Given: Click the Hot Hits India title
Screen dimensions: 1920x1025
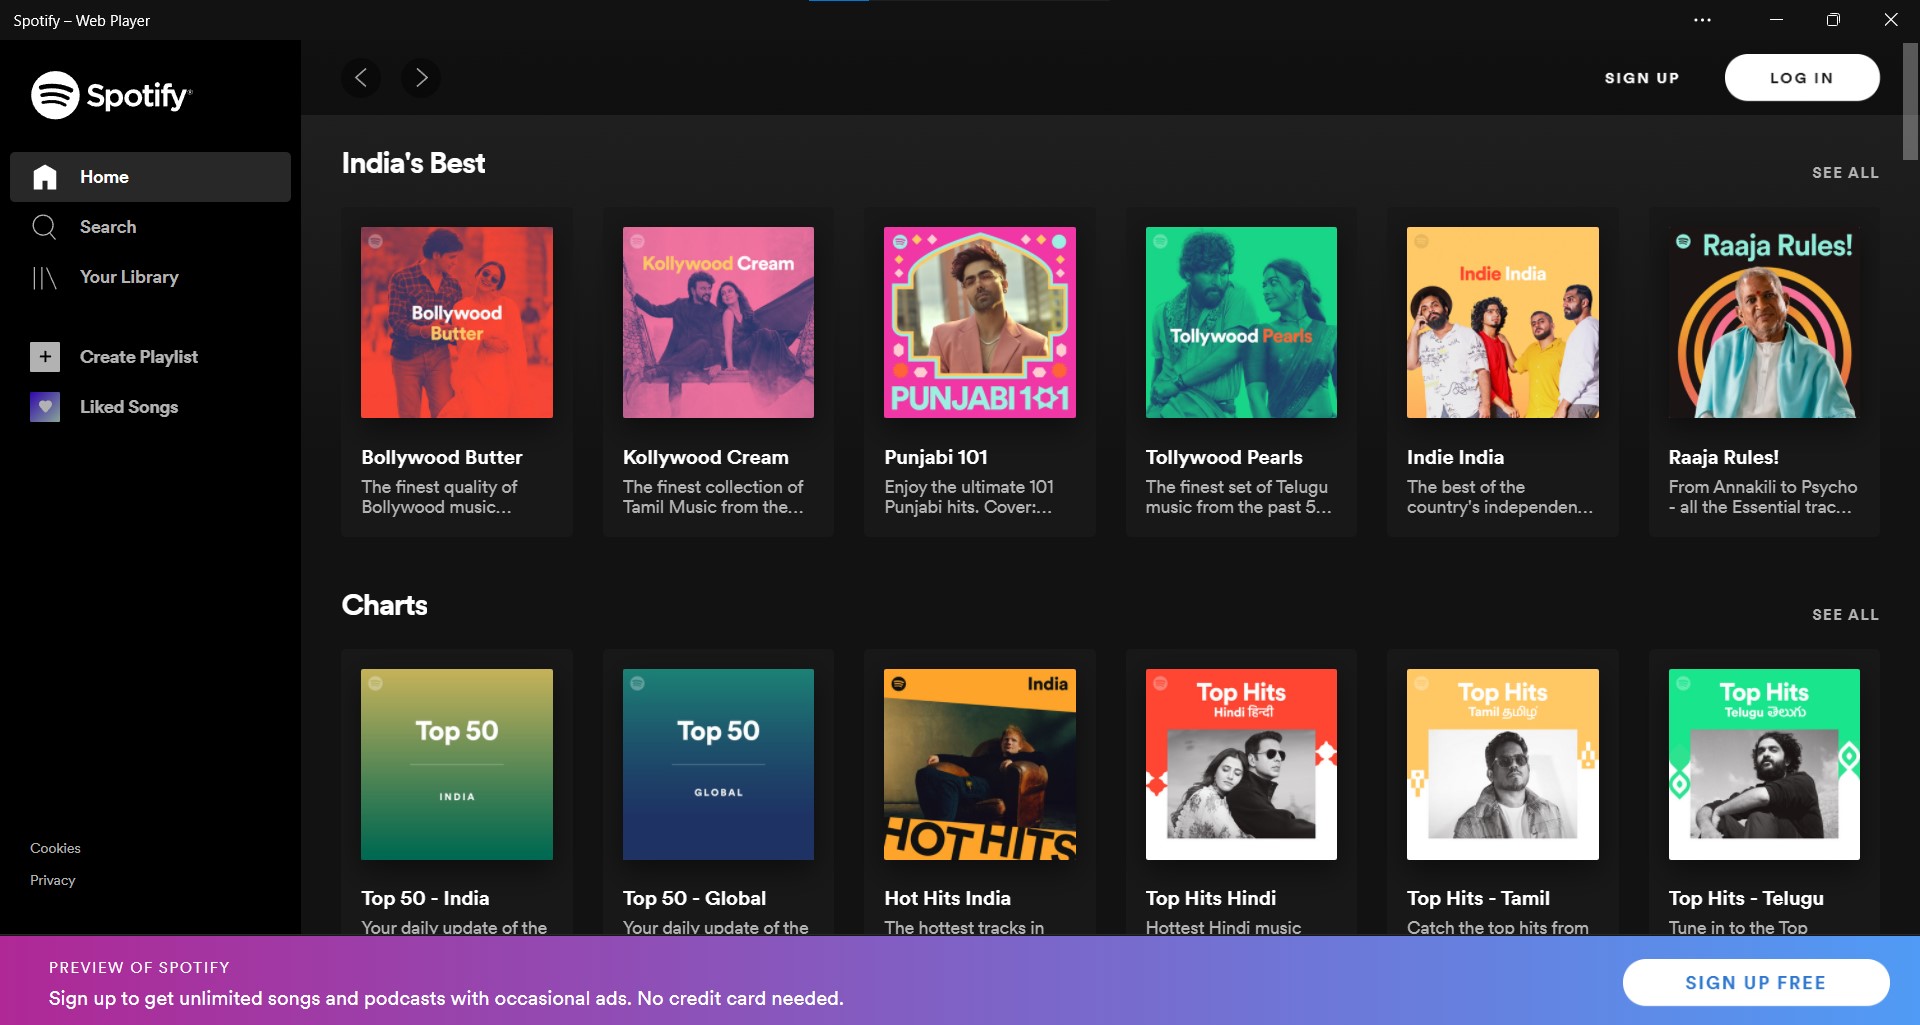Looking at the screenshot, I should click(x=947, y=898).
